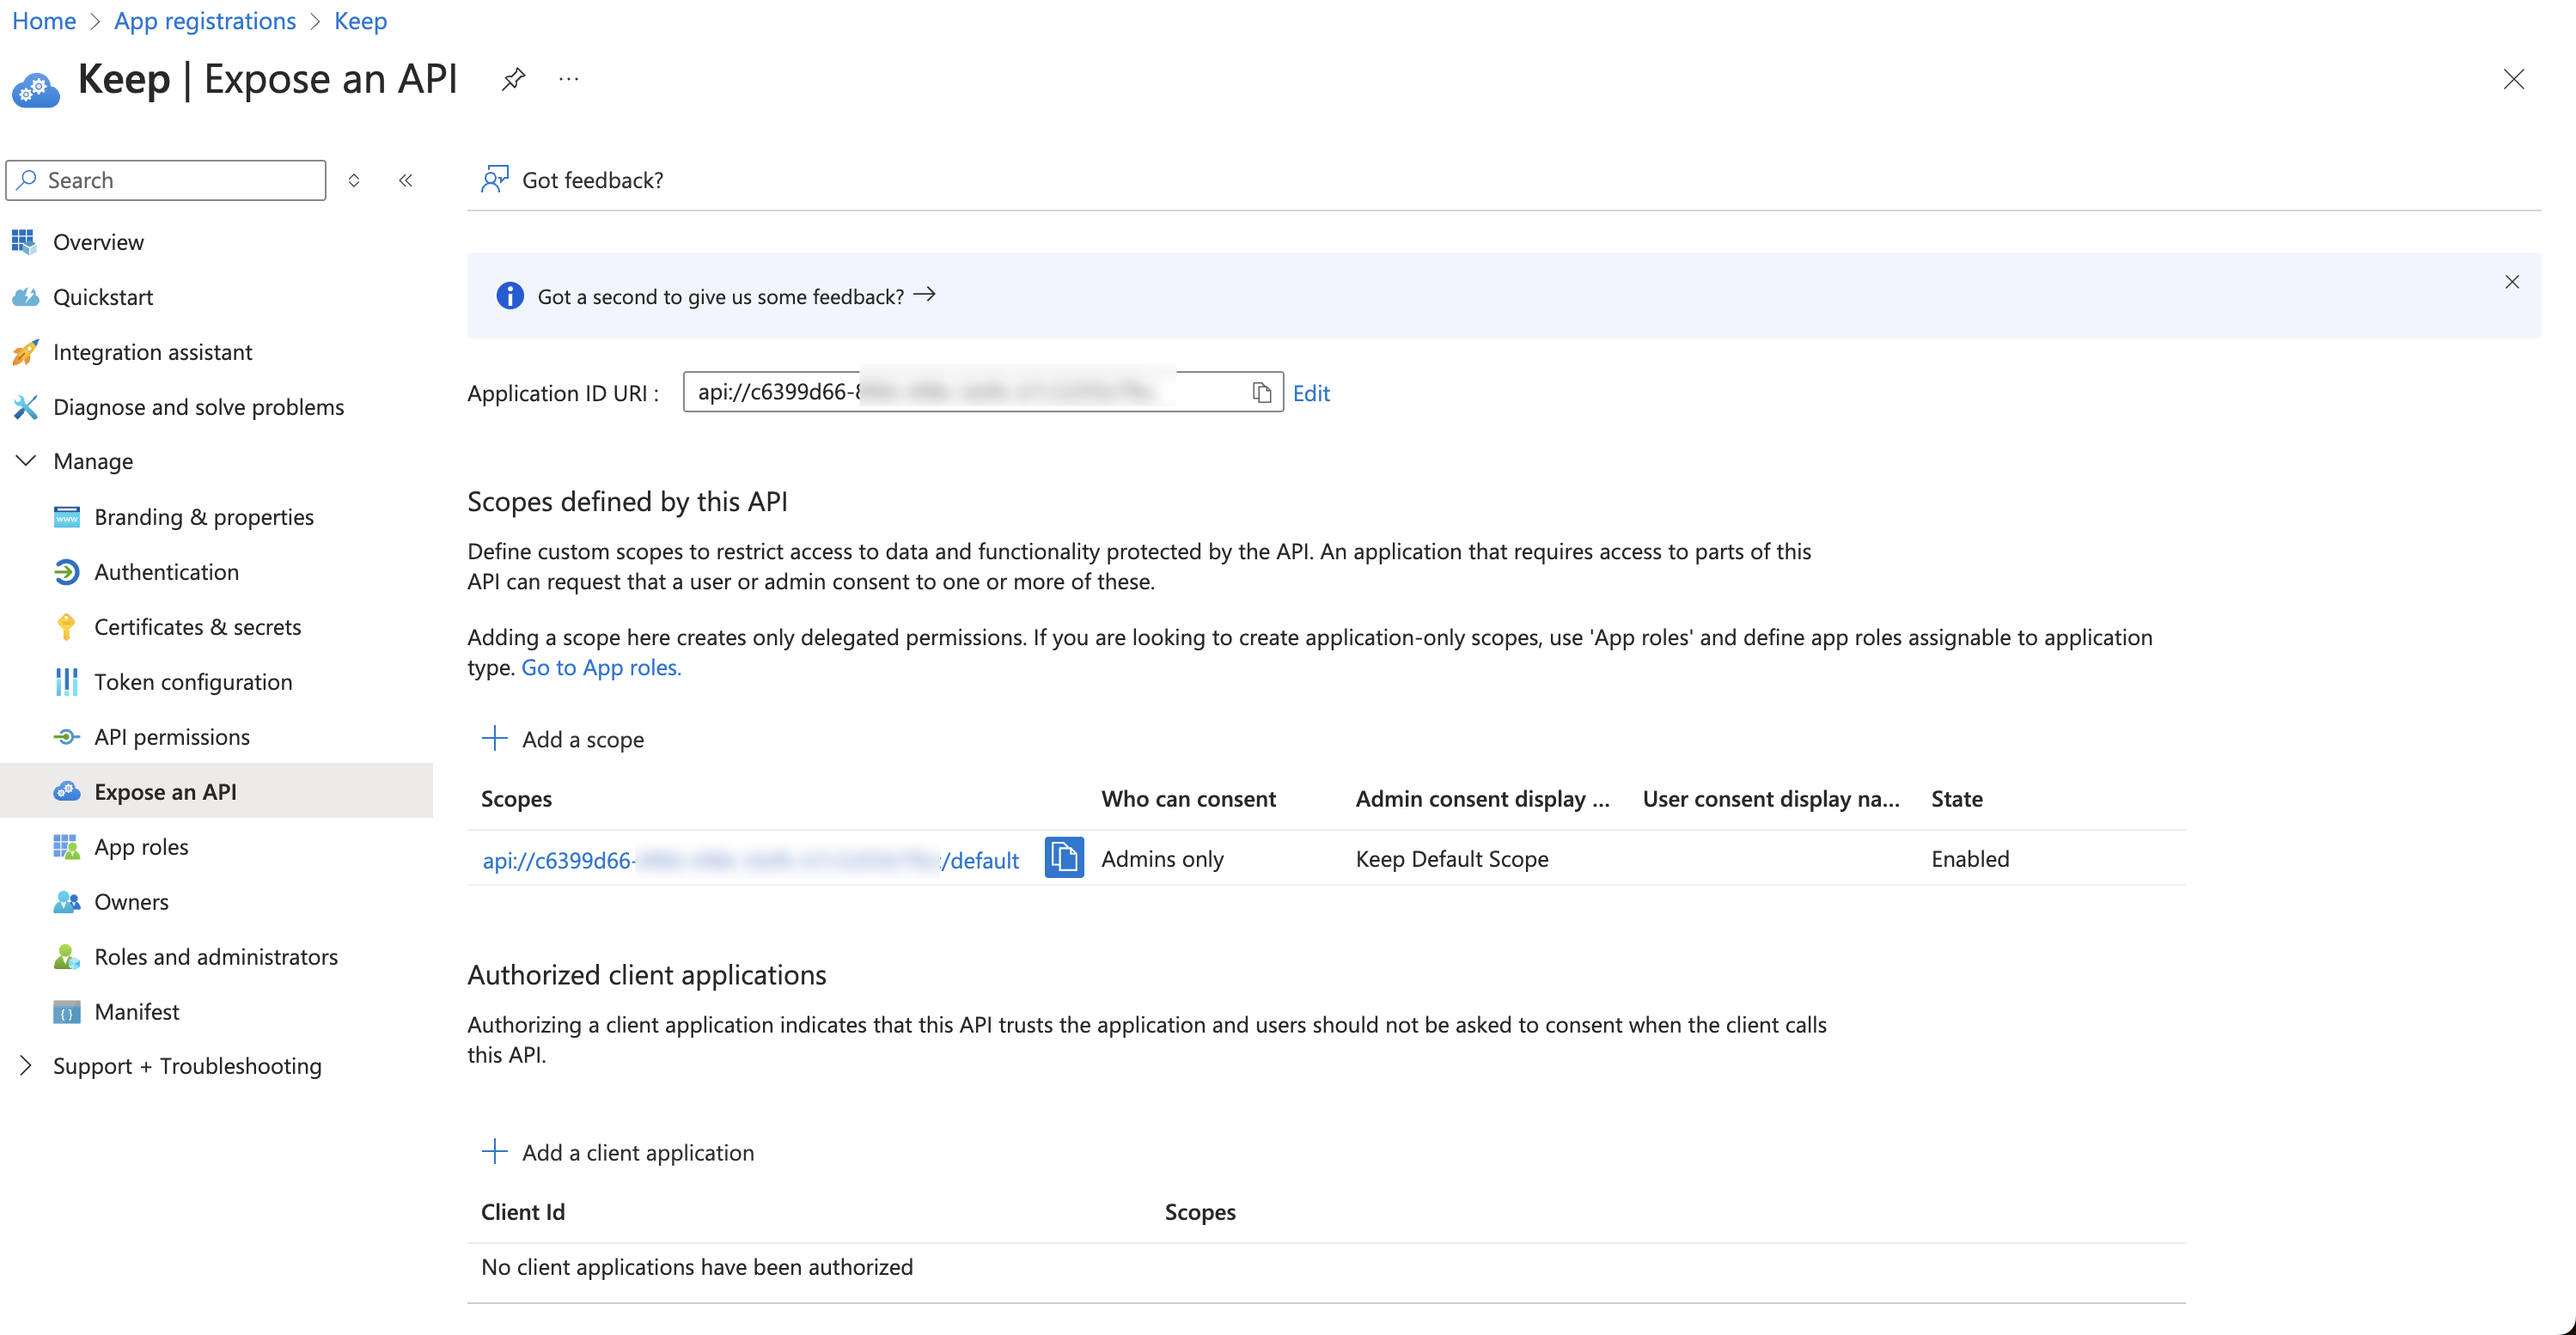Copy the default scope URI
Viewport: 2576px width, 1335px height.
click(x=1064, y=858)
